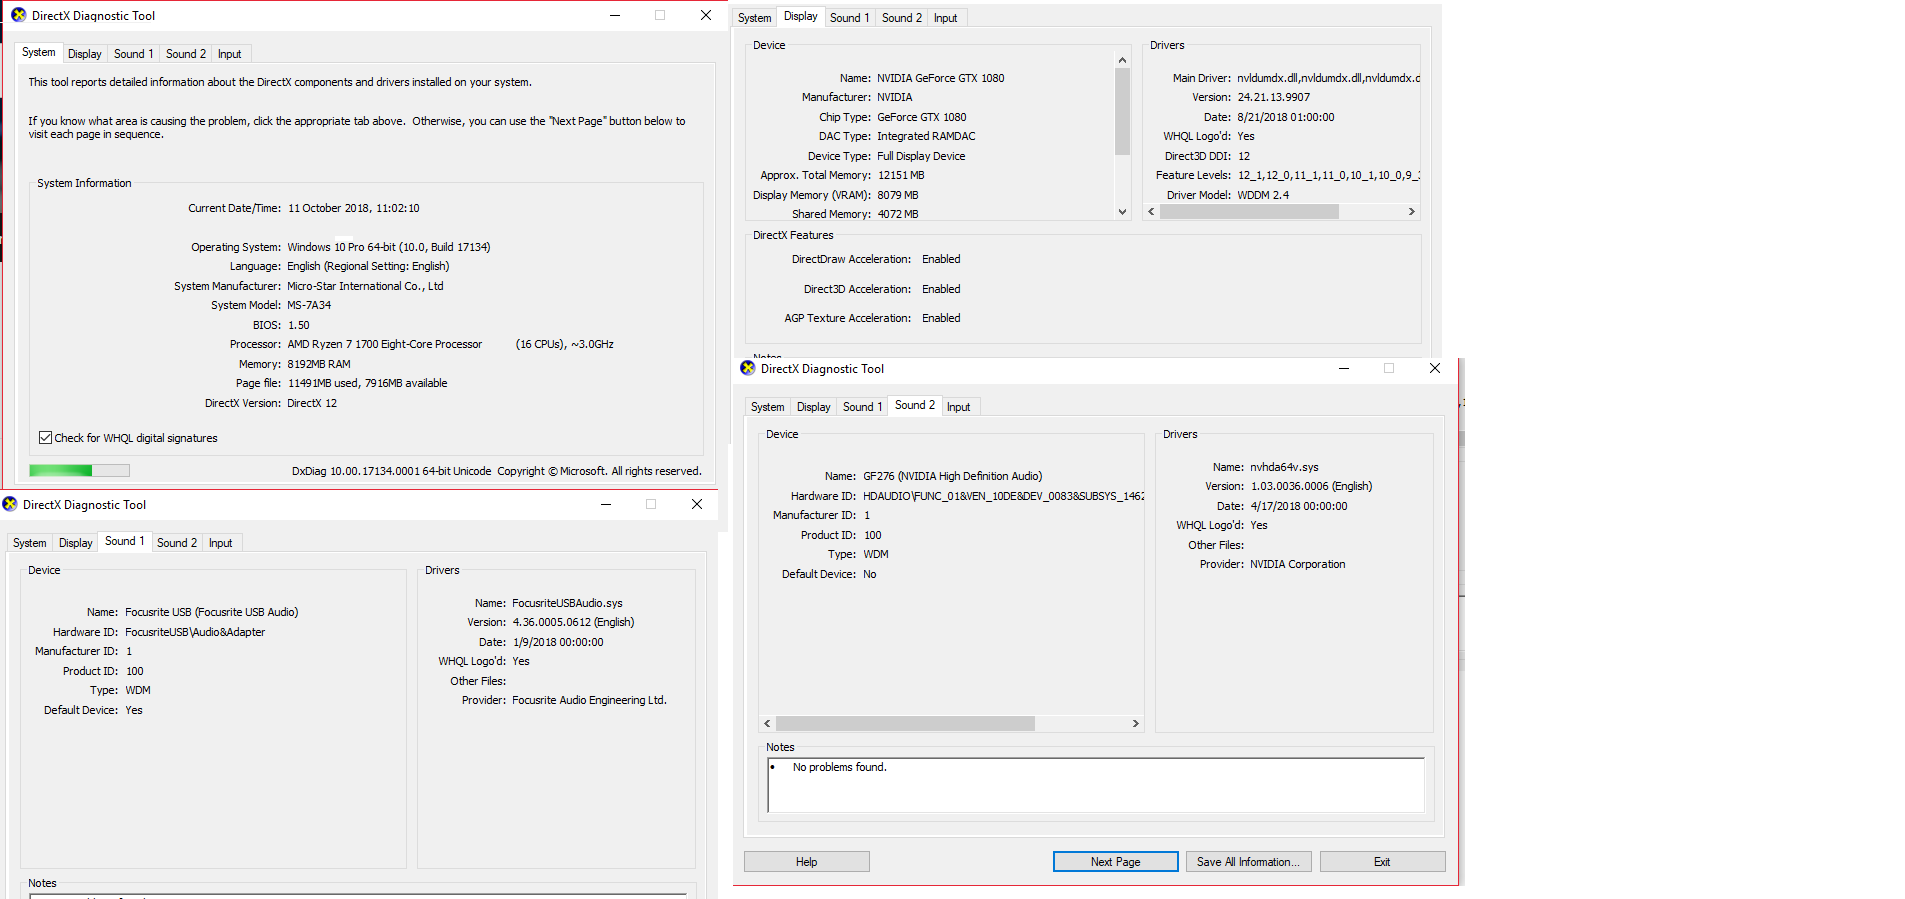This screenshot has width=1905, height=899.
Task: Click GF276 (NVIDIA High Definition Audio) name
Action: coord(953,476)
